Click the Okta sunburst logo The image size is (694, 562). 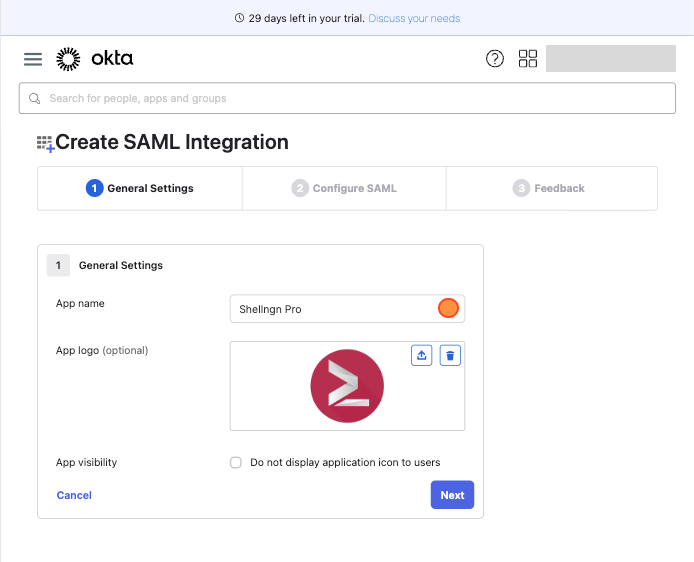coord(68,59)
